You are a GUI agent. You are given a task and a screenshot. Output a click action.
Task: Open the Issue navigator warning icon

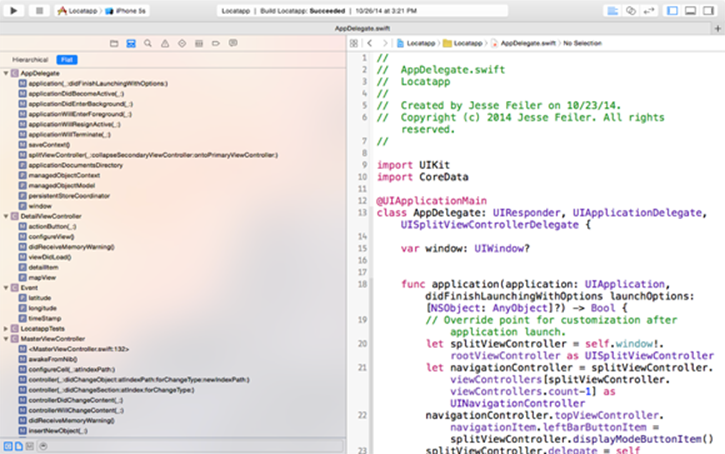165,43
